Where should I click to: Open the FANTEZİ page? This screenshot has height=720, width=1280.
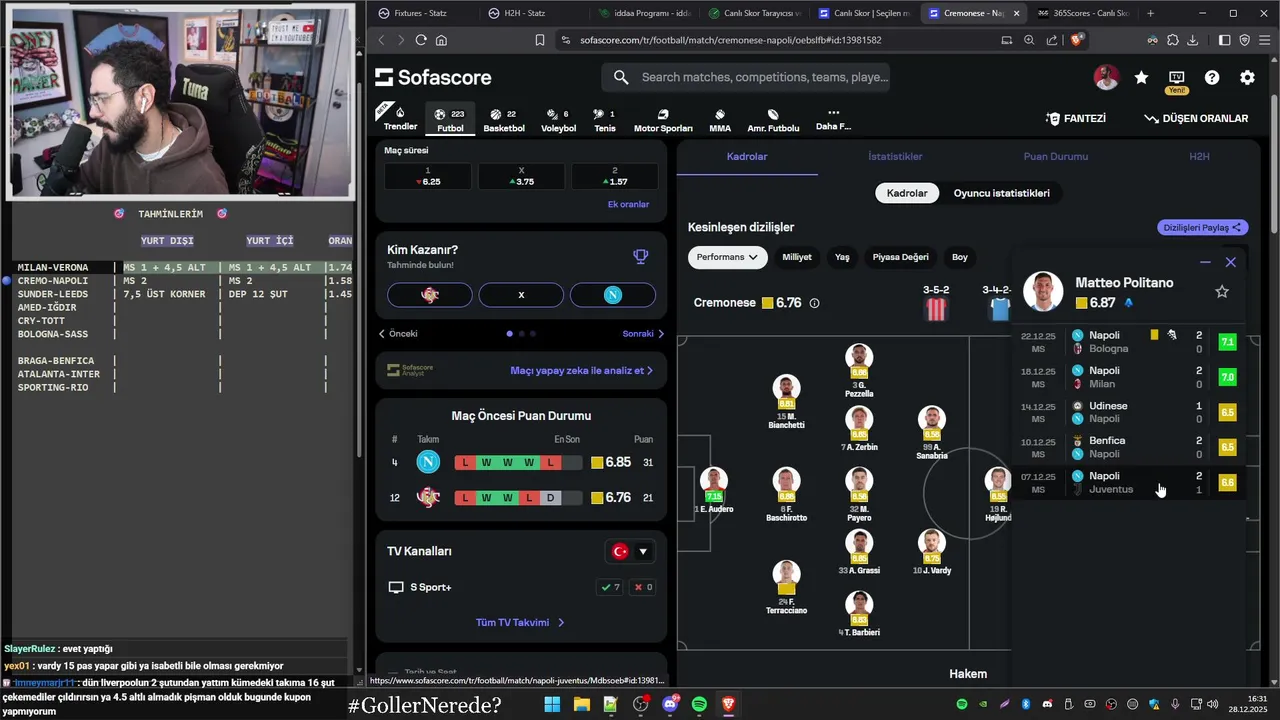(1075, 118)
